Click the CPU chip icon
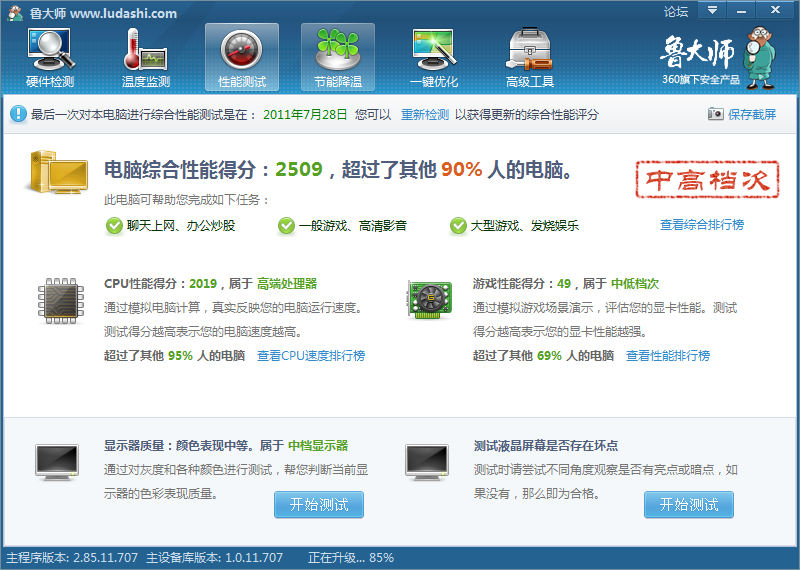 61,301
